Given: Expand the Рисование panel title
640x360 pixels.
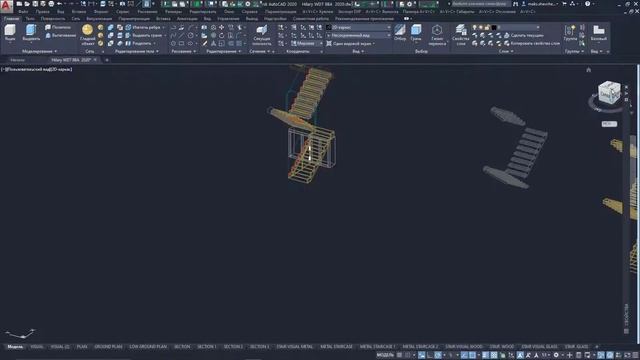Looking at the screenshot, I should point(183,51).
